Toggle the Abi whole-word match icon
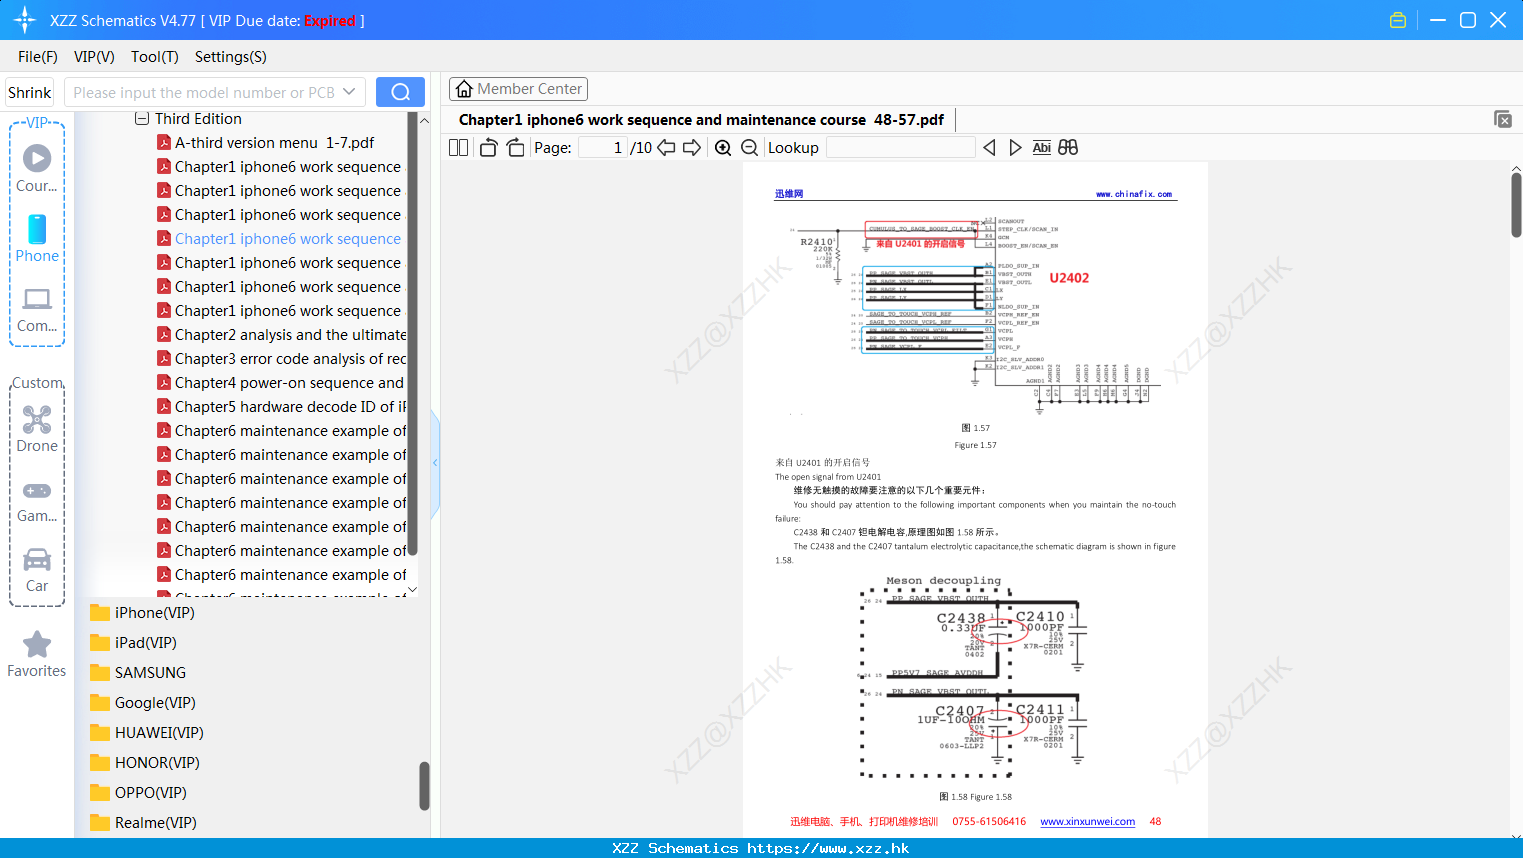Viewport: 1523px width, 858px height. point(1041,147)
